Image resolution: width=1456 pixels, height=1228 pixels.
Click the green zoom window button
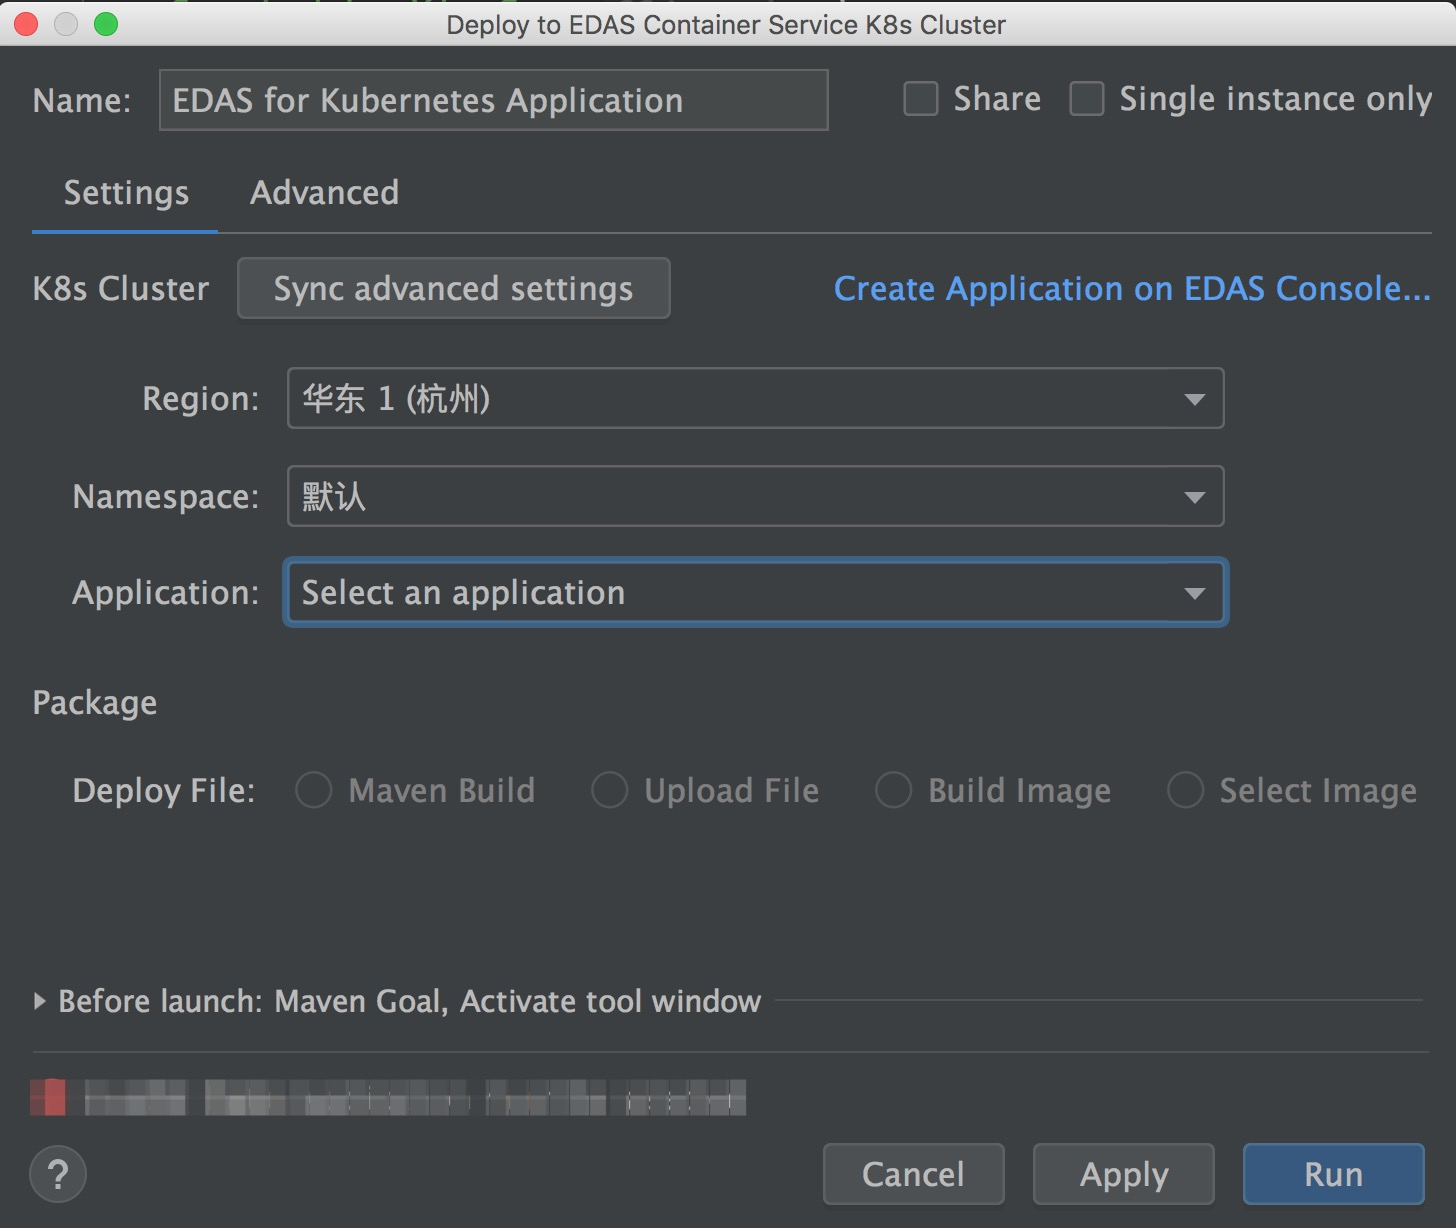tap(106, 24)
